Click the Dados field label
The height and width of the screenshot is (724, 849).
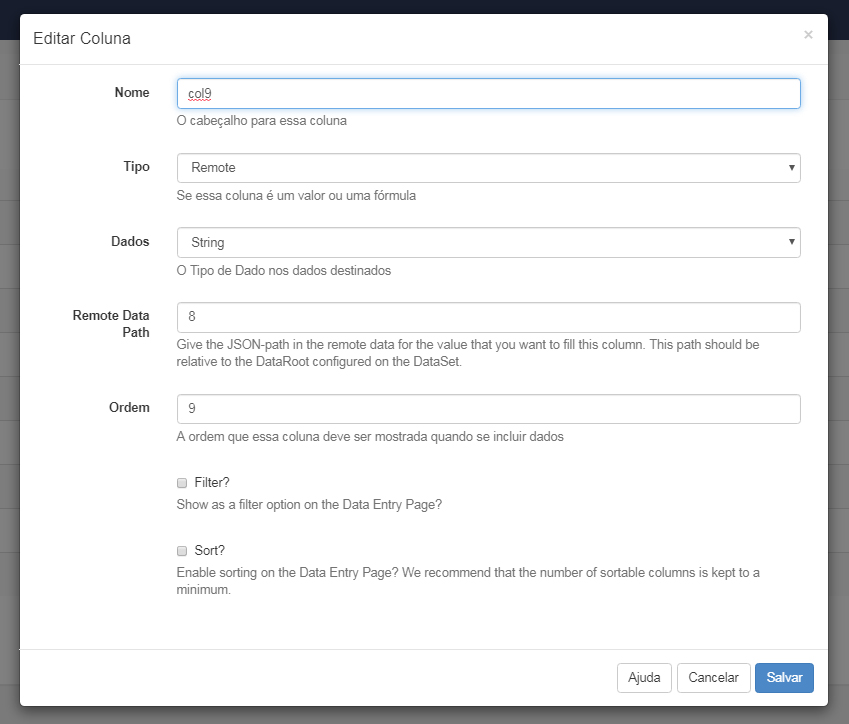130,242
